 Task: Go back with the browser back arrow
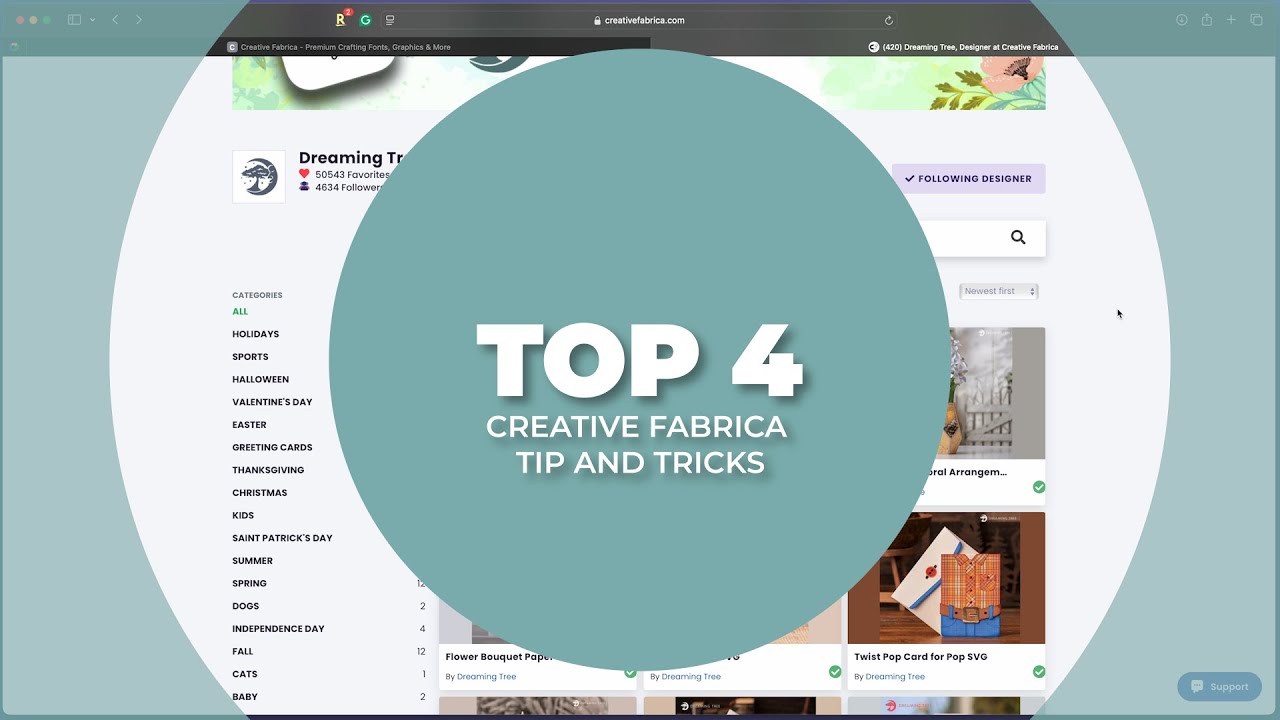click(115, 20)
